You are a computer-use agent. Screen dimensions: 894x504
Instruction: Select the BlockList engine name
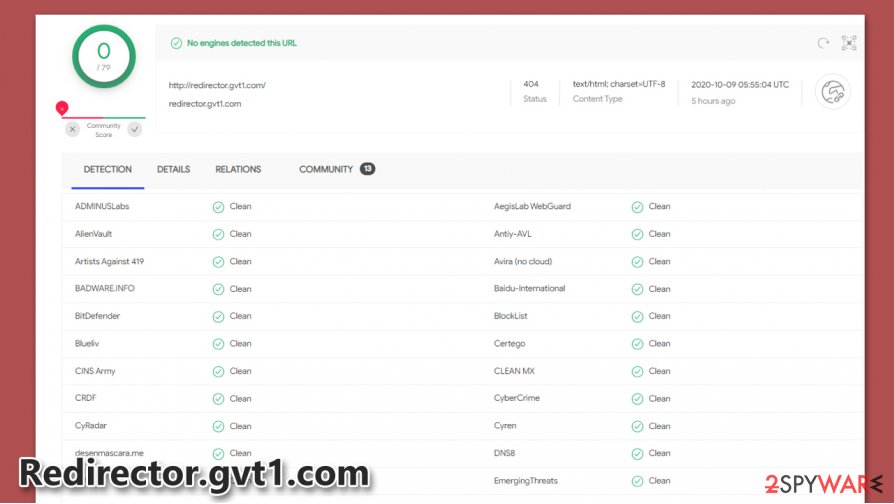coord(510,316)
